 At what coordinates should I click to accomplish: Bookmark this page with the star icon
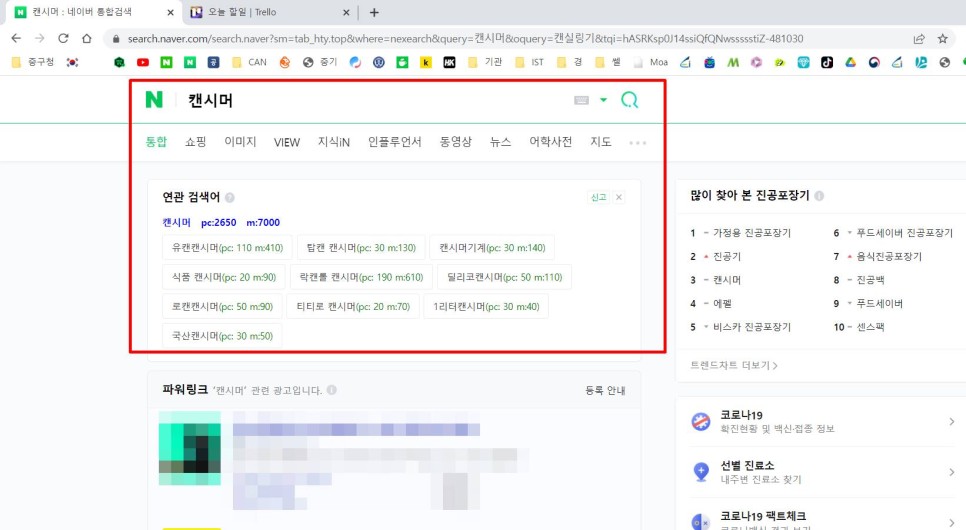click(943, 38)
